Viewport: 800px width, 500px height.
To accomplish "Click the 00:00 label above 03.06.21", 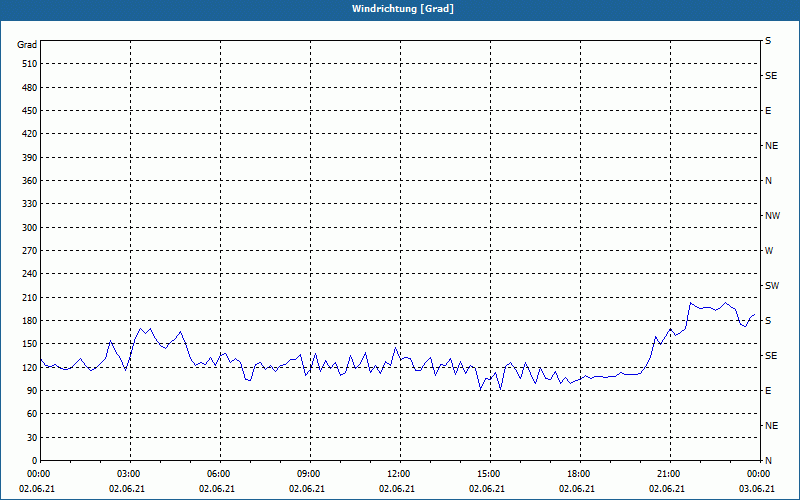I will [757, 474].
